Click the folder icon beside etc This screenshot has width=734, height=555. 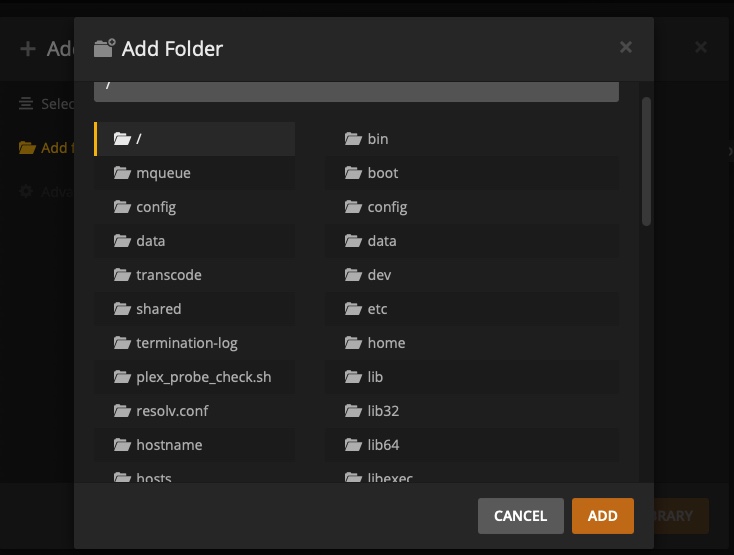point(353,309)
